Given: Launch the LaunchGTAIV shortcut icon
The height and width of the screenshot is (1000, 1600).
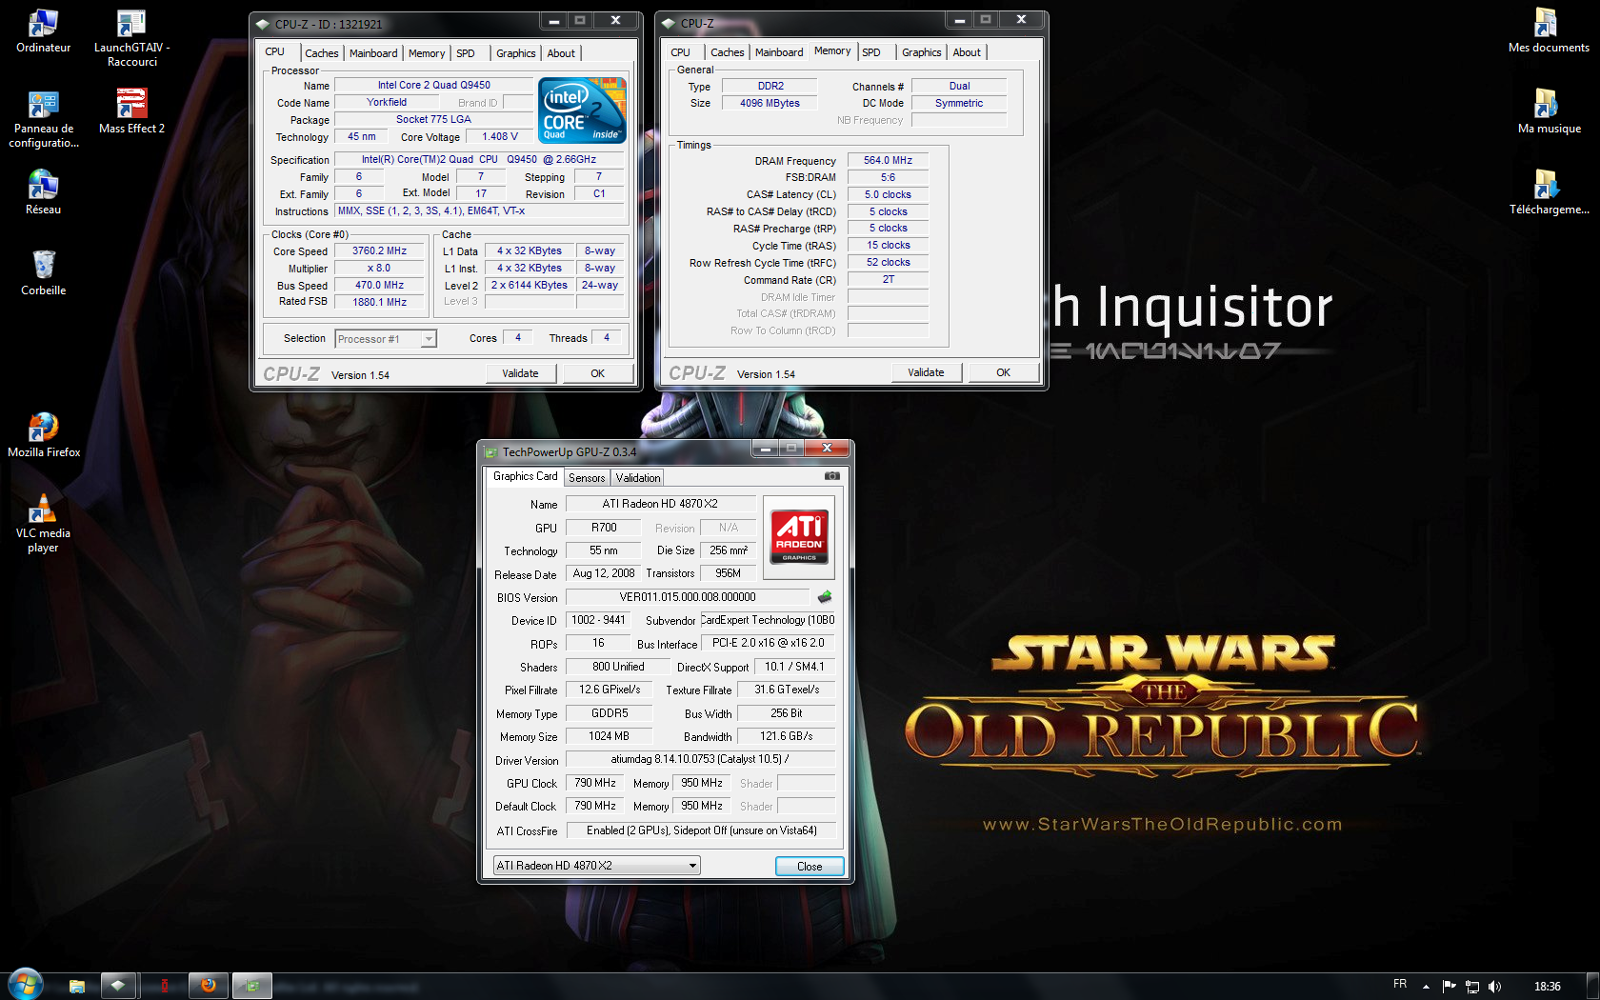Looking at the screenshot, I should pyautogui.click(x=132, y=38).
